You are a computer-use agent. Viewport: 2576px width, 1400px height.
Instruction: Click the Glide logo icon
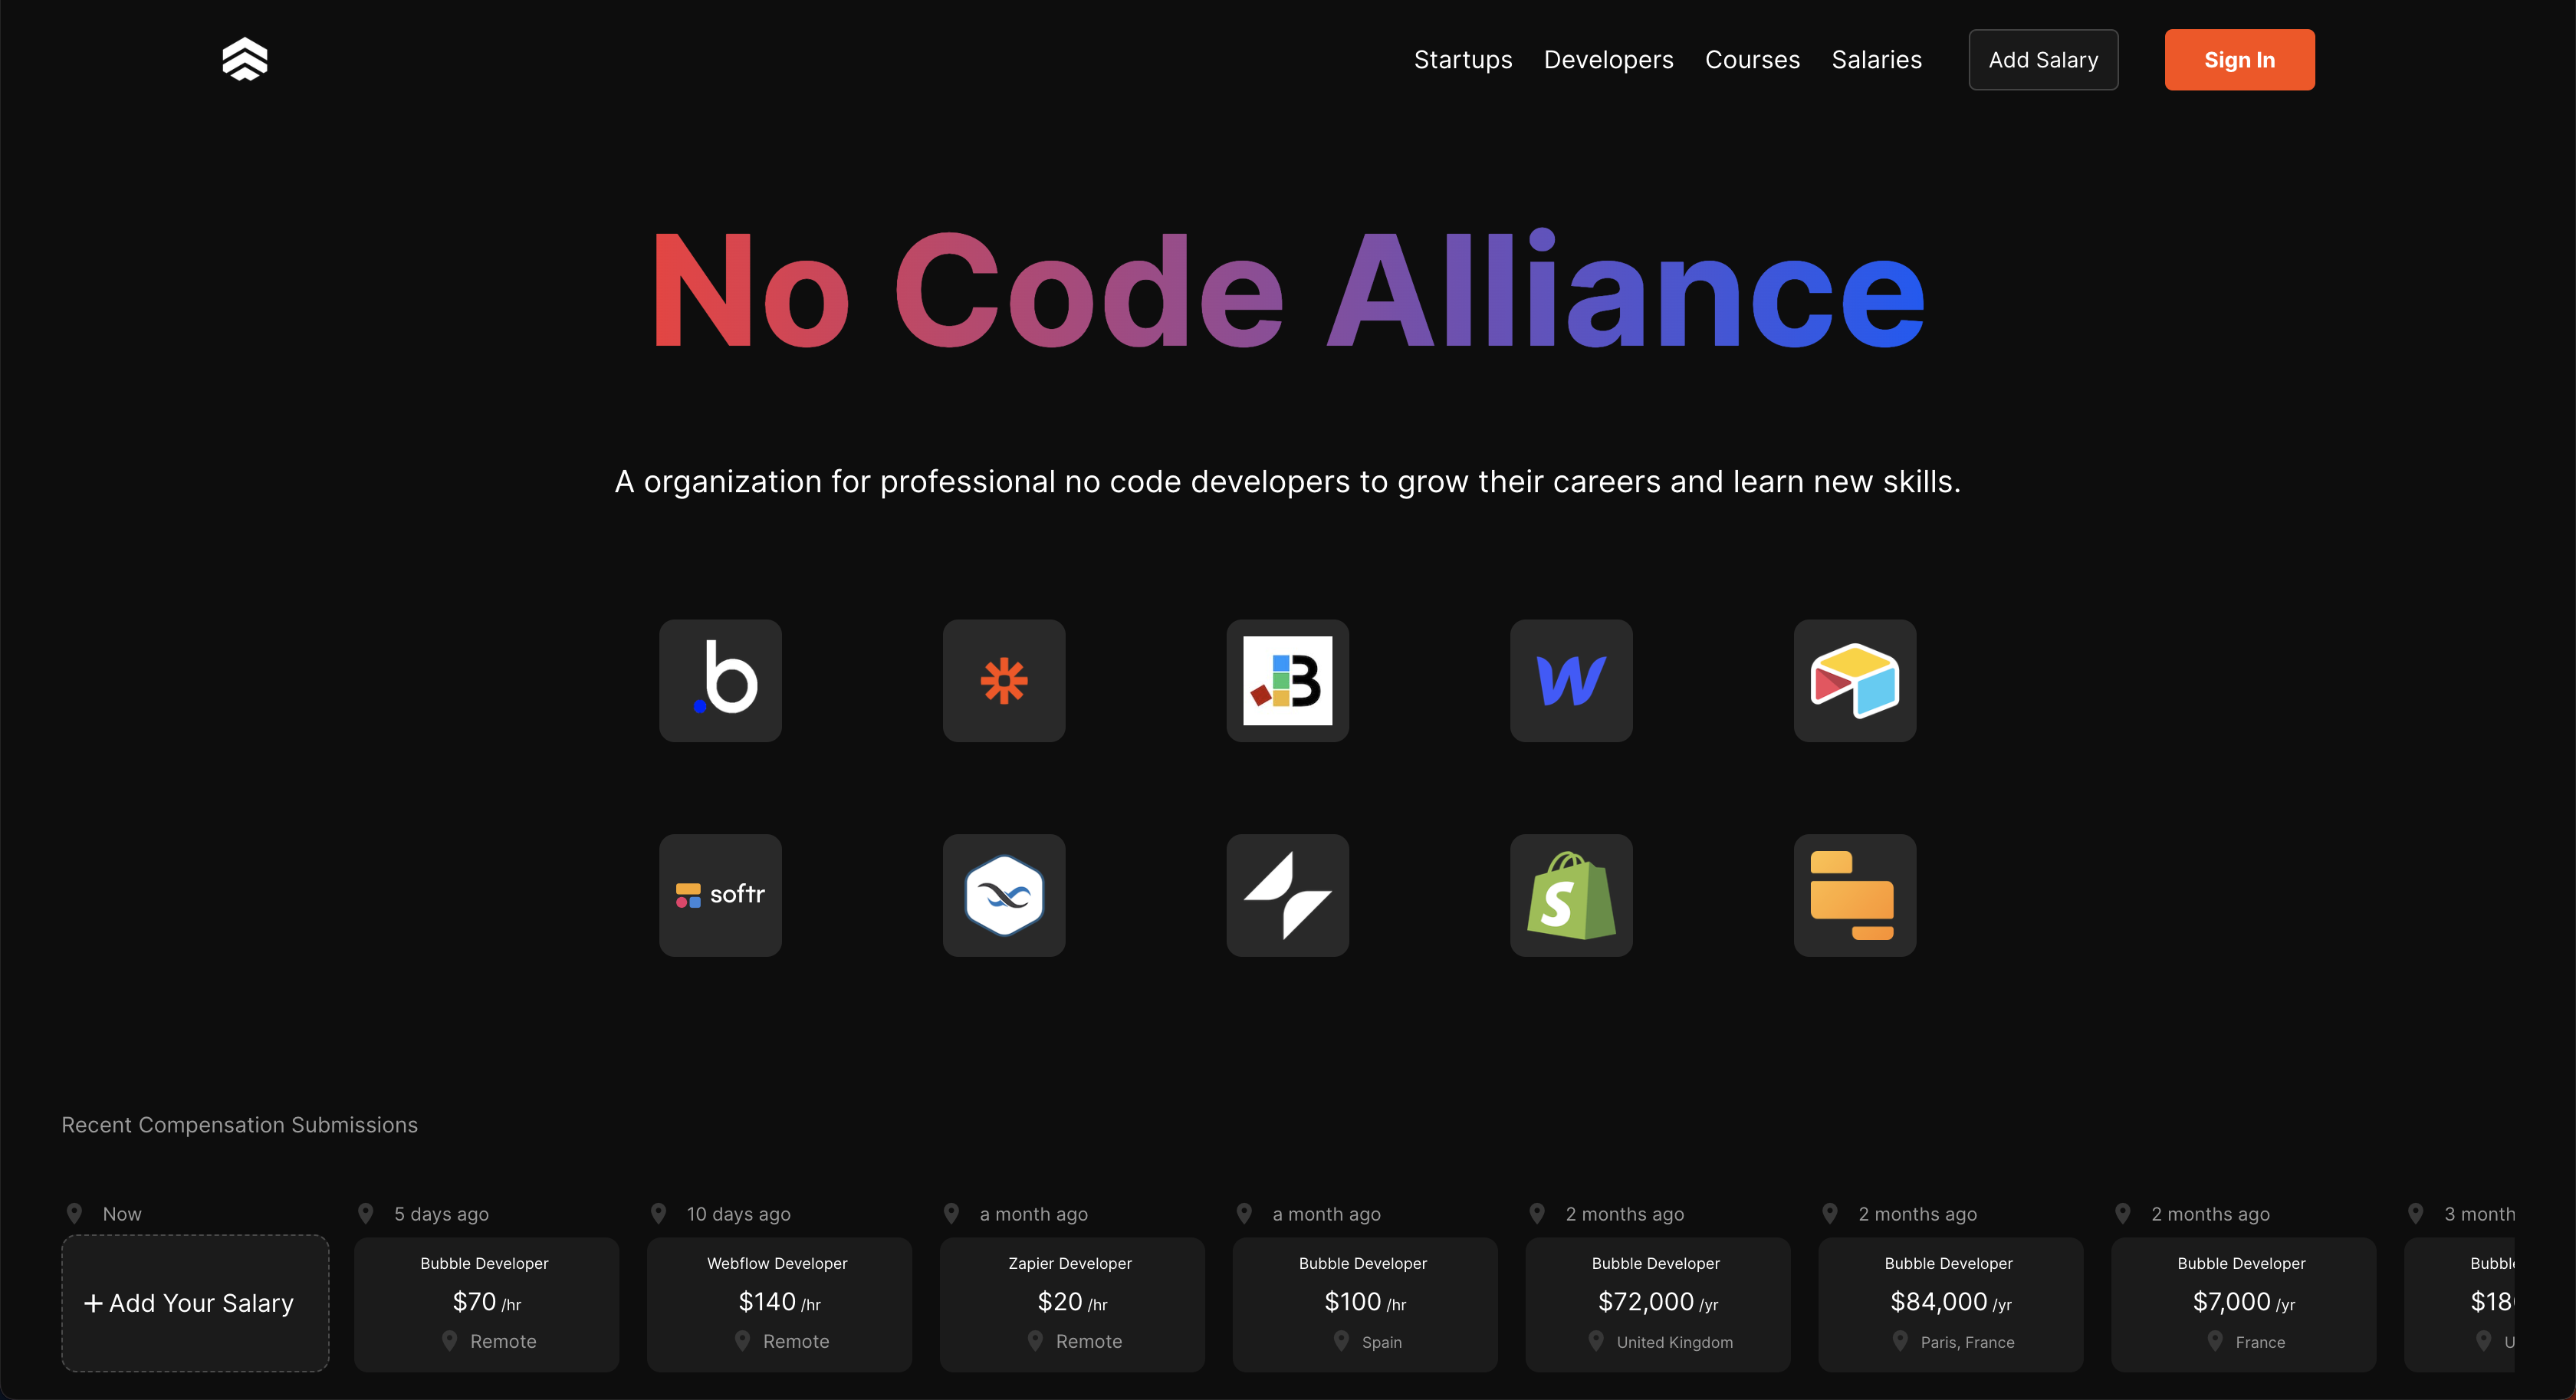coord(1288,895)
